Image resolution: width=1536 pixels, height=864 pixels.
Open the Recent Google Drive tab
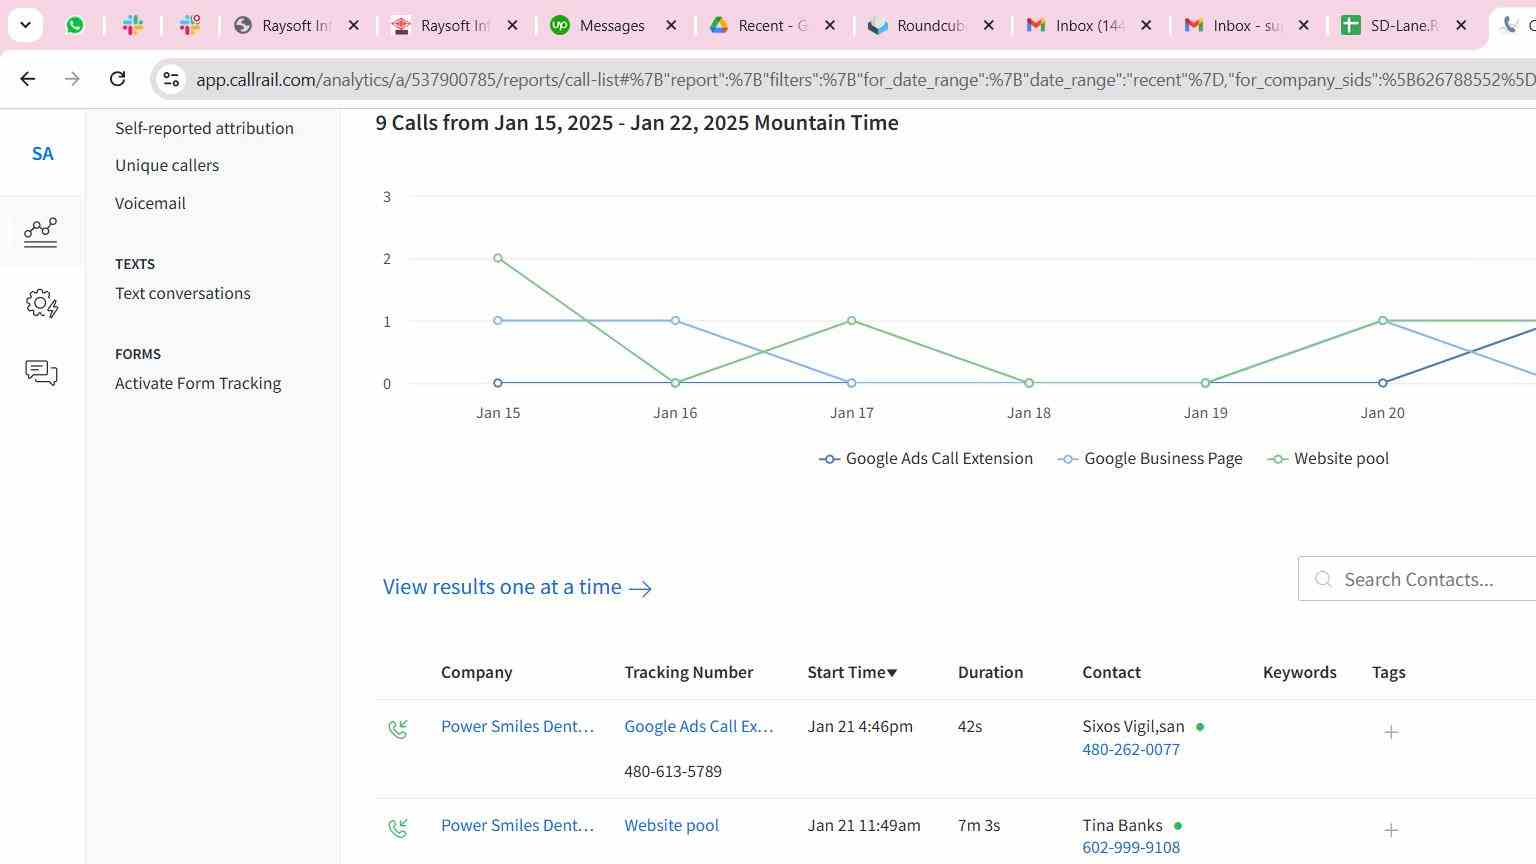[x=773, y=25]
